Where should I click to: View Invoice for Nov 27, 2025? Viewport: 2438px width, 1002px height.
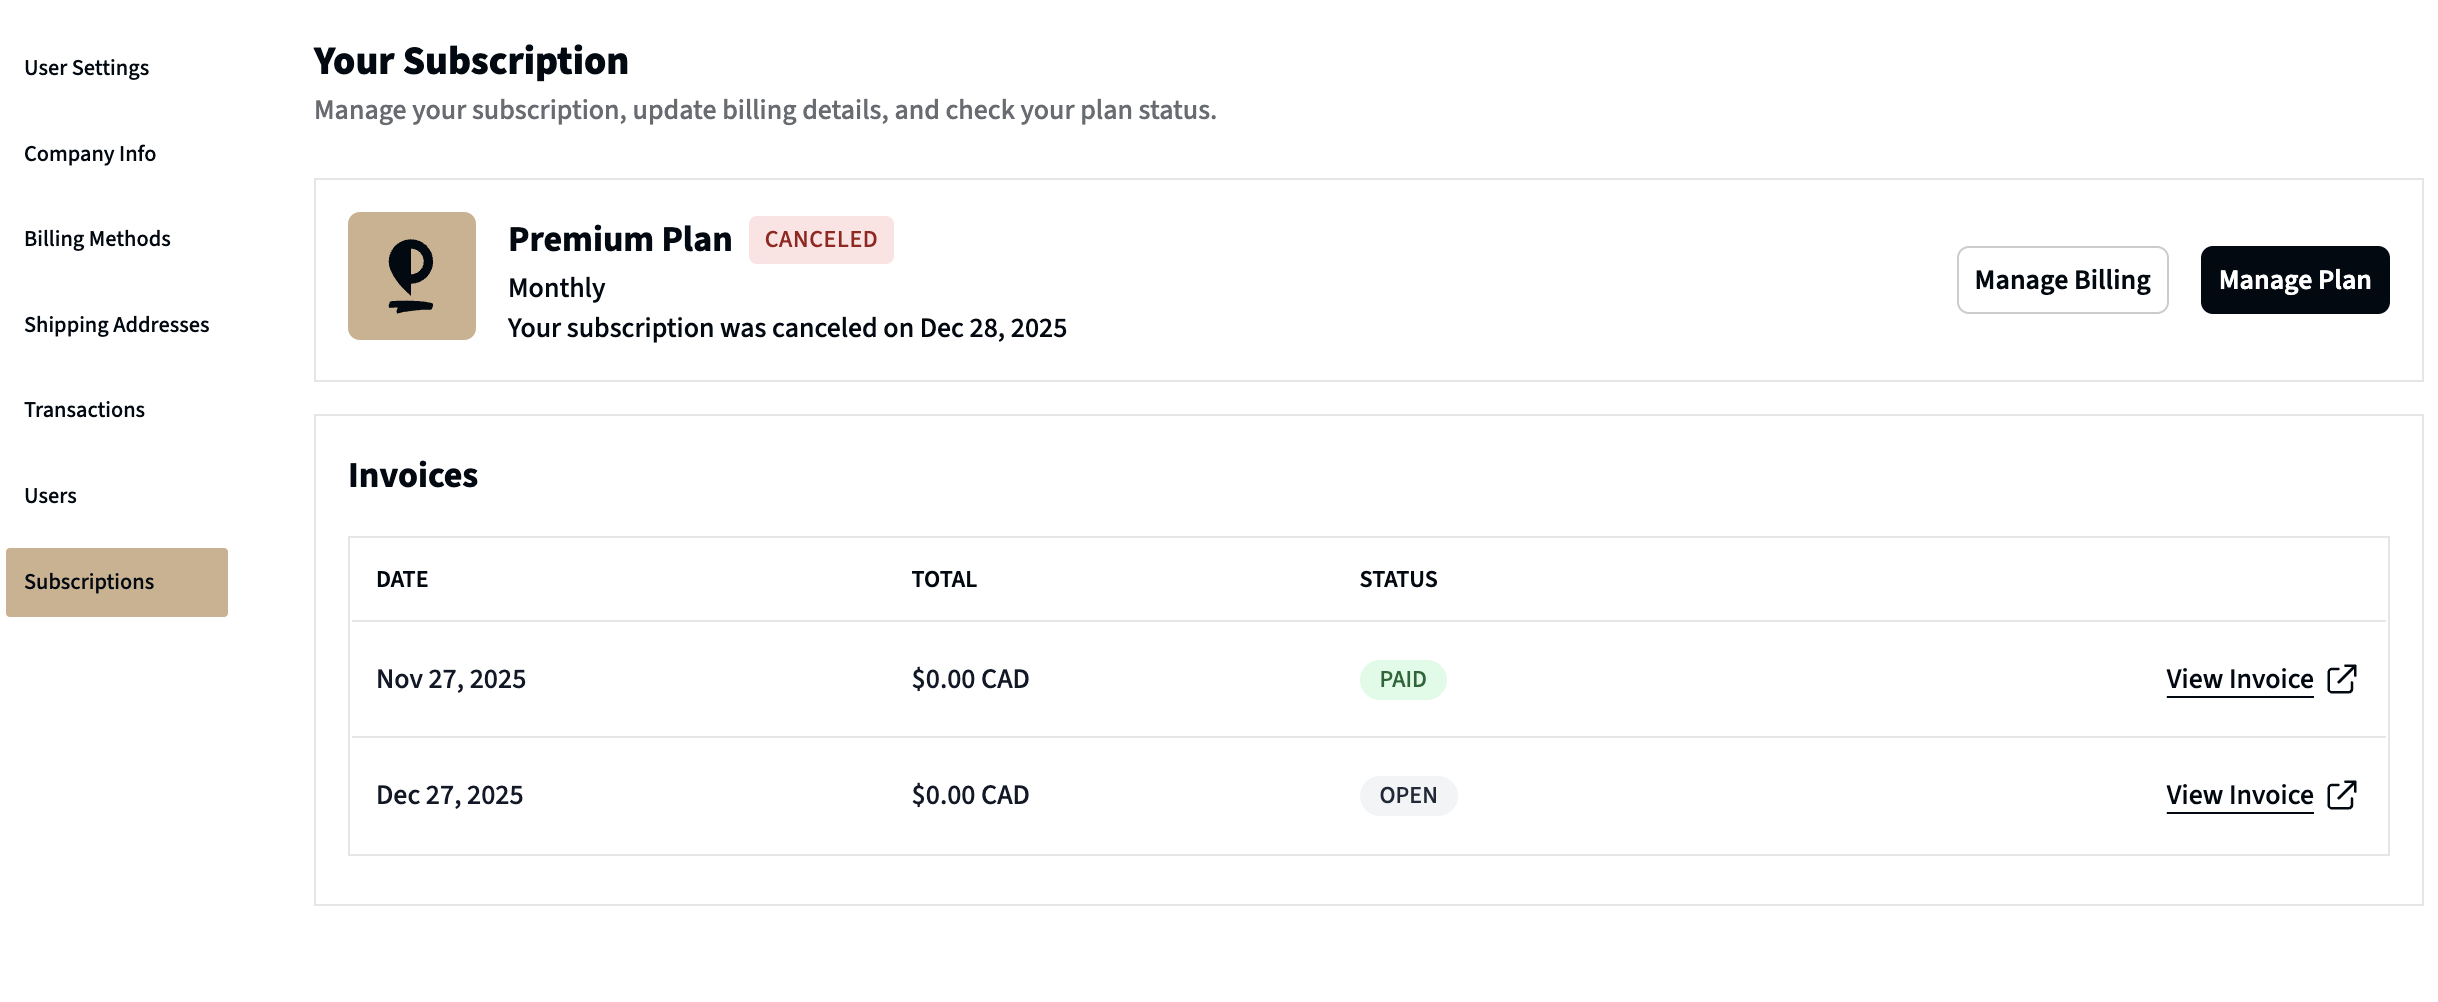pos(2239,679)
